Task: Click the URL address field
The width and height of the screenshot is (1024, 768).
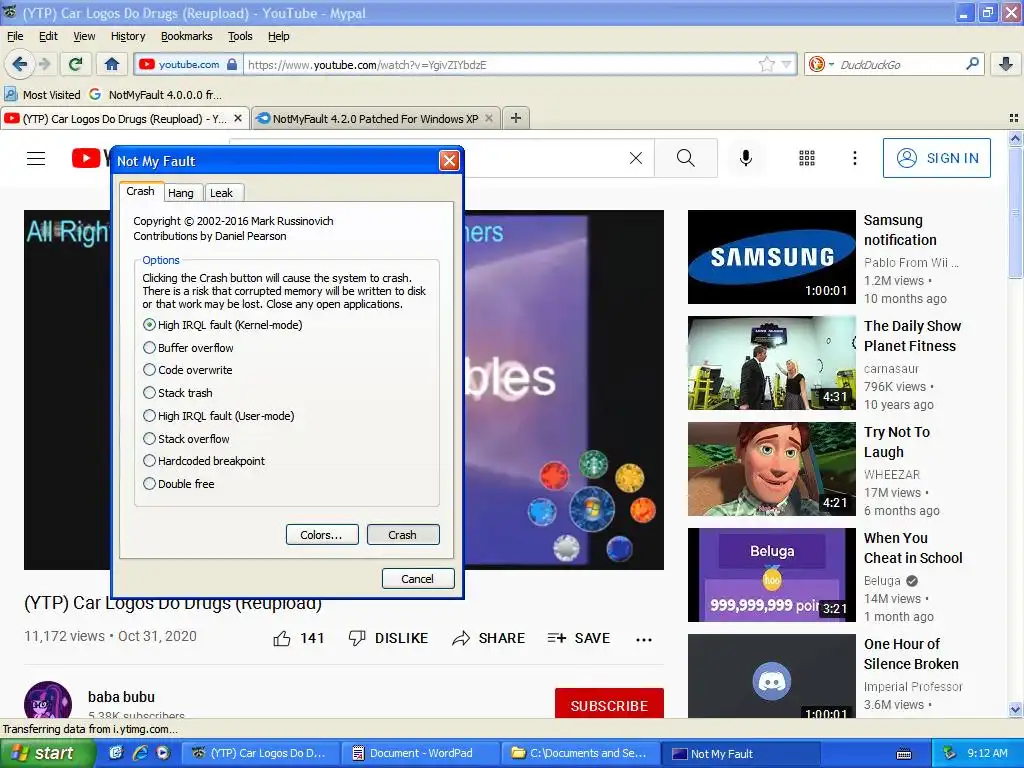Action: (500, 64)
